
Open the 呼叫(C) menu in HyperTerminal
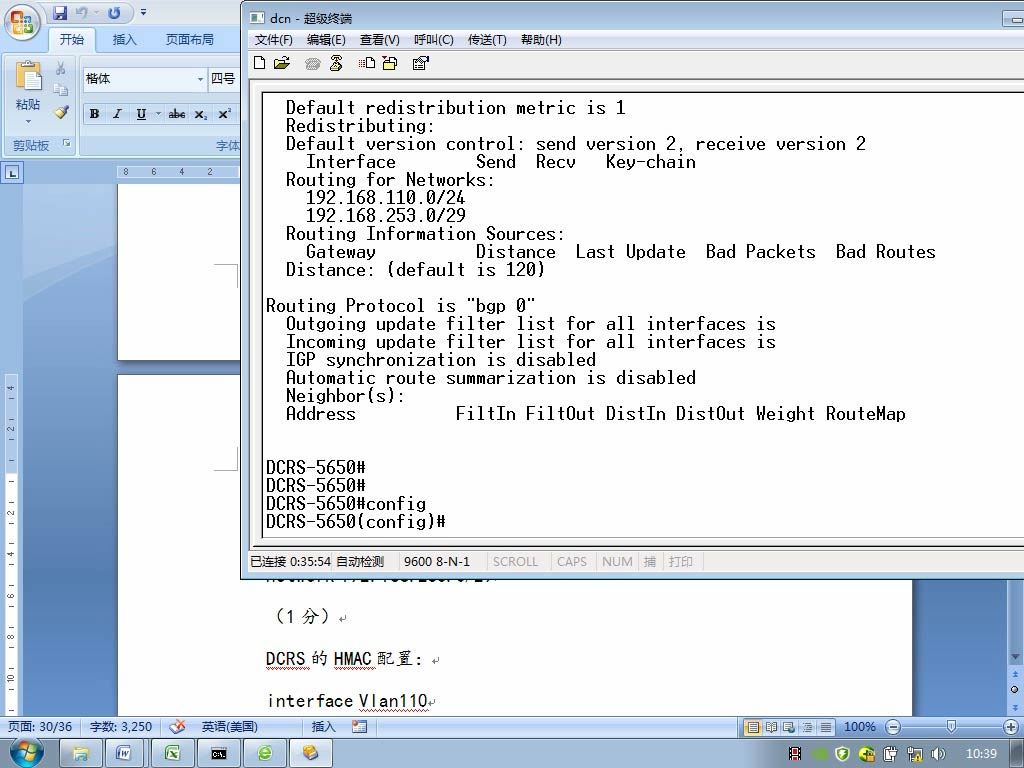[434, 40]
